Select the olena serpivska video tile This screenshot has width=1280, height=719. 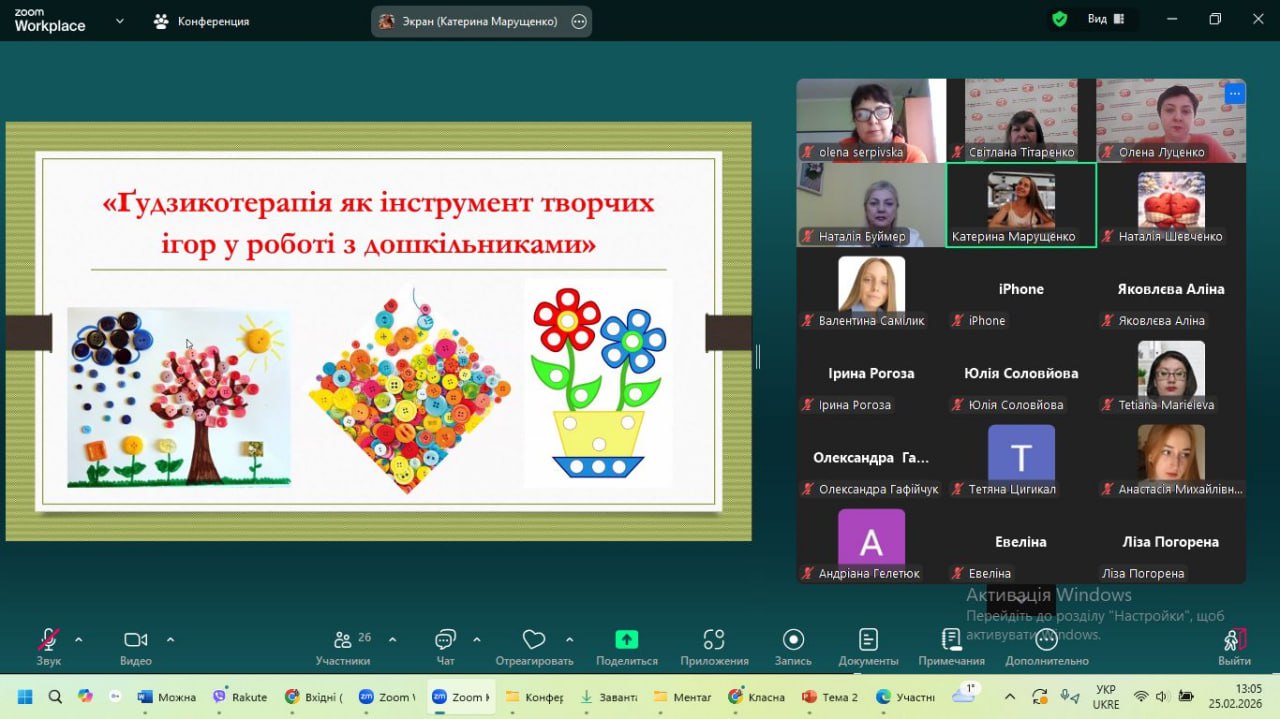tap(871, 120)
